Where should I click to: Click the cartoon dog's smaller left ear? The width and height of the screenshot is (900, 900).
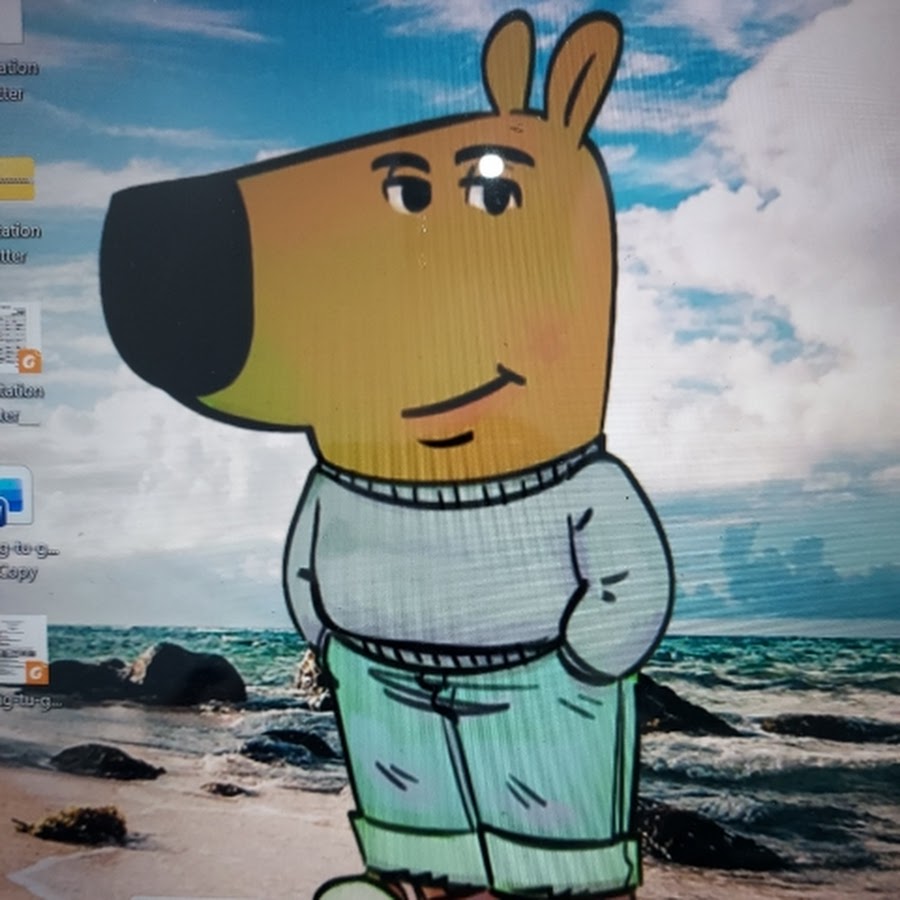pos(508,62)
